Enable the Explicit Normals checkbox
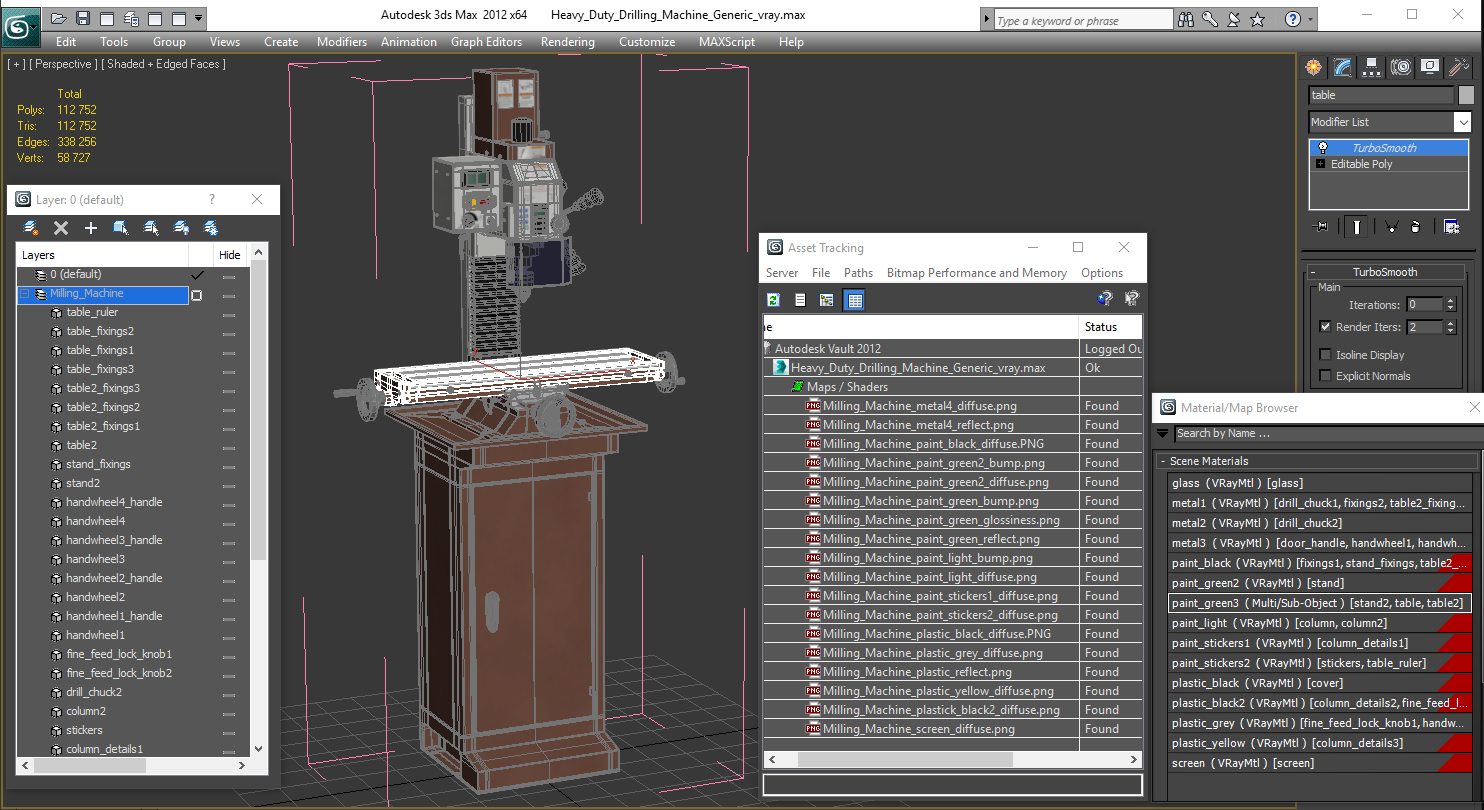Image resolution: width=1484 pixels, height=810 pixels. [1326, 376]
